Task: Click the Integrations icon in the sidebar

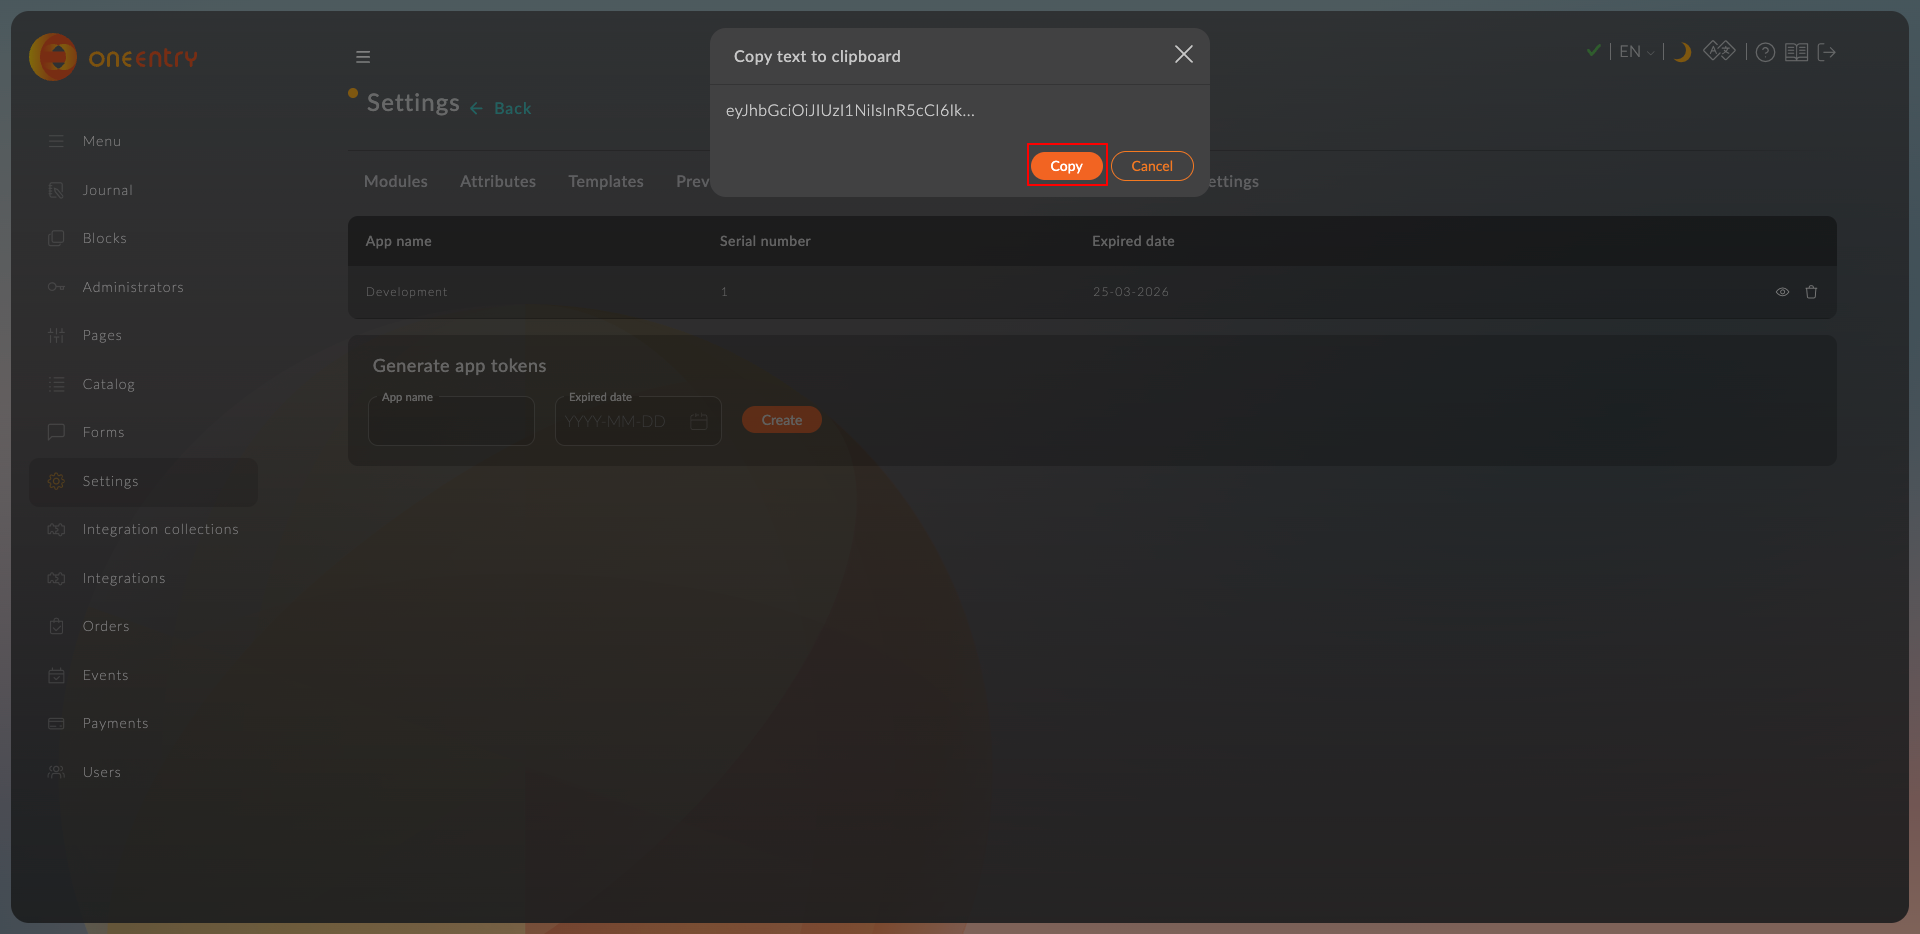Action: [x=56, y=578]
